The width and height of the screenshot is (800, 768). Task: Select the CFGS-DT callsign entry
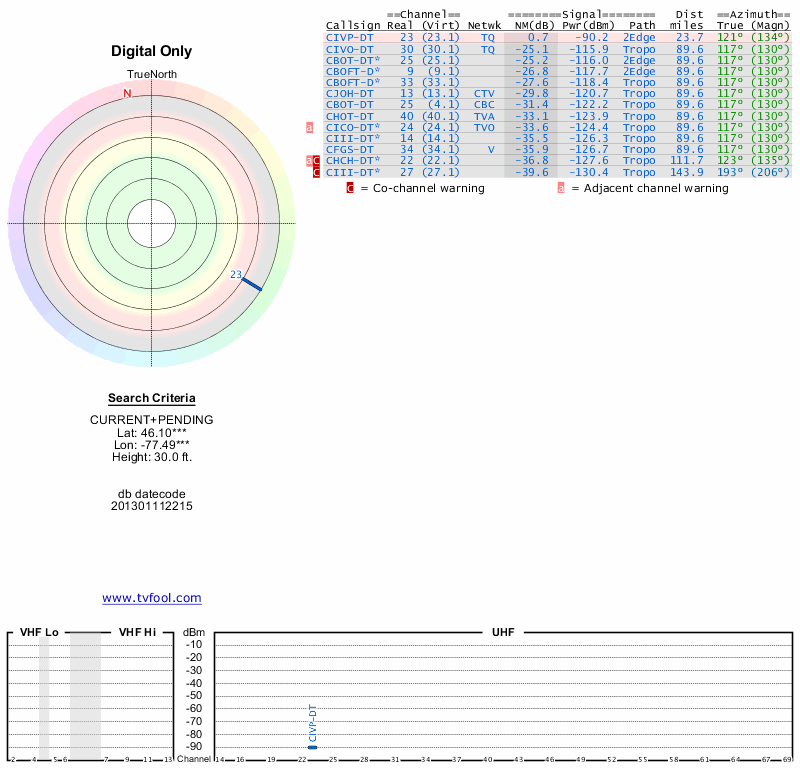349,149
